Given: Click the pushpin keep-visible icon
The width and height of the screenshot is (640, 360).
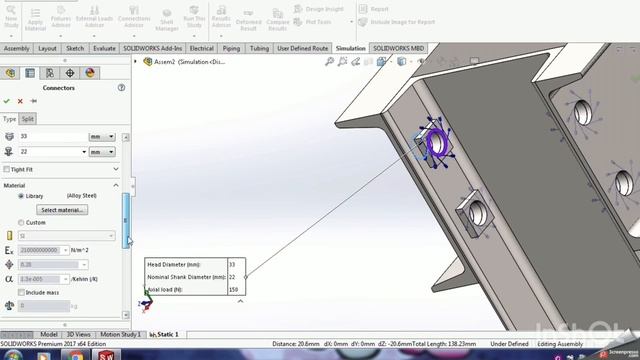Looking at the screenshot, I should point(33,101).
